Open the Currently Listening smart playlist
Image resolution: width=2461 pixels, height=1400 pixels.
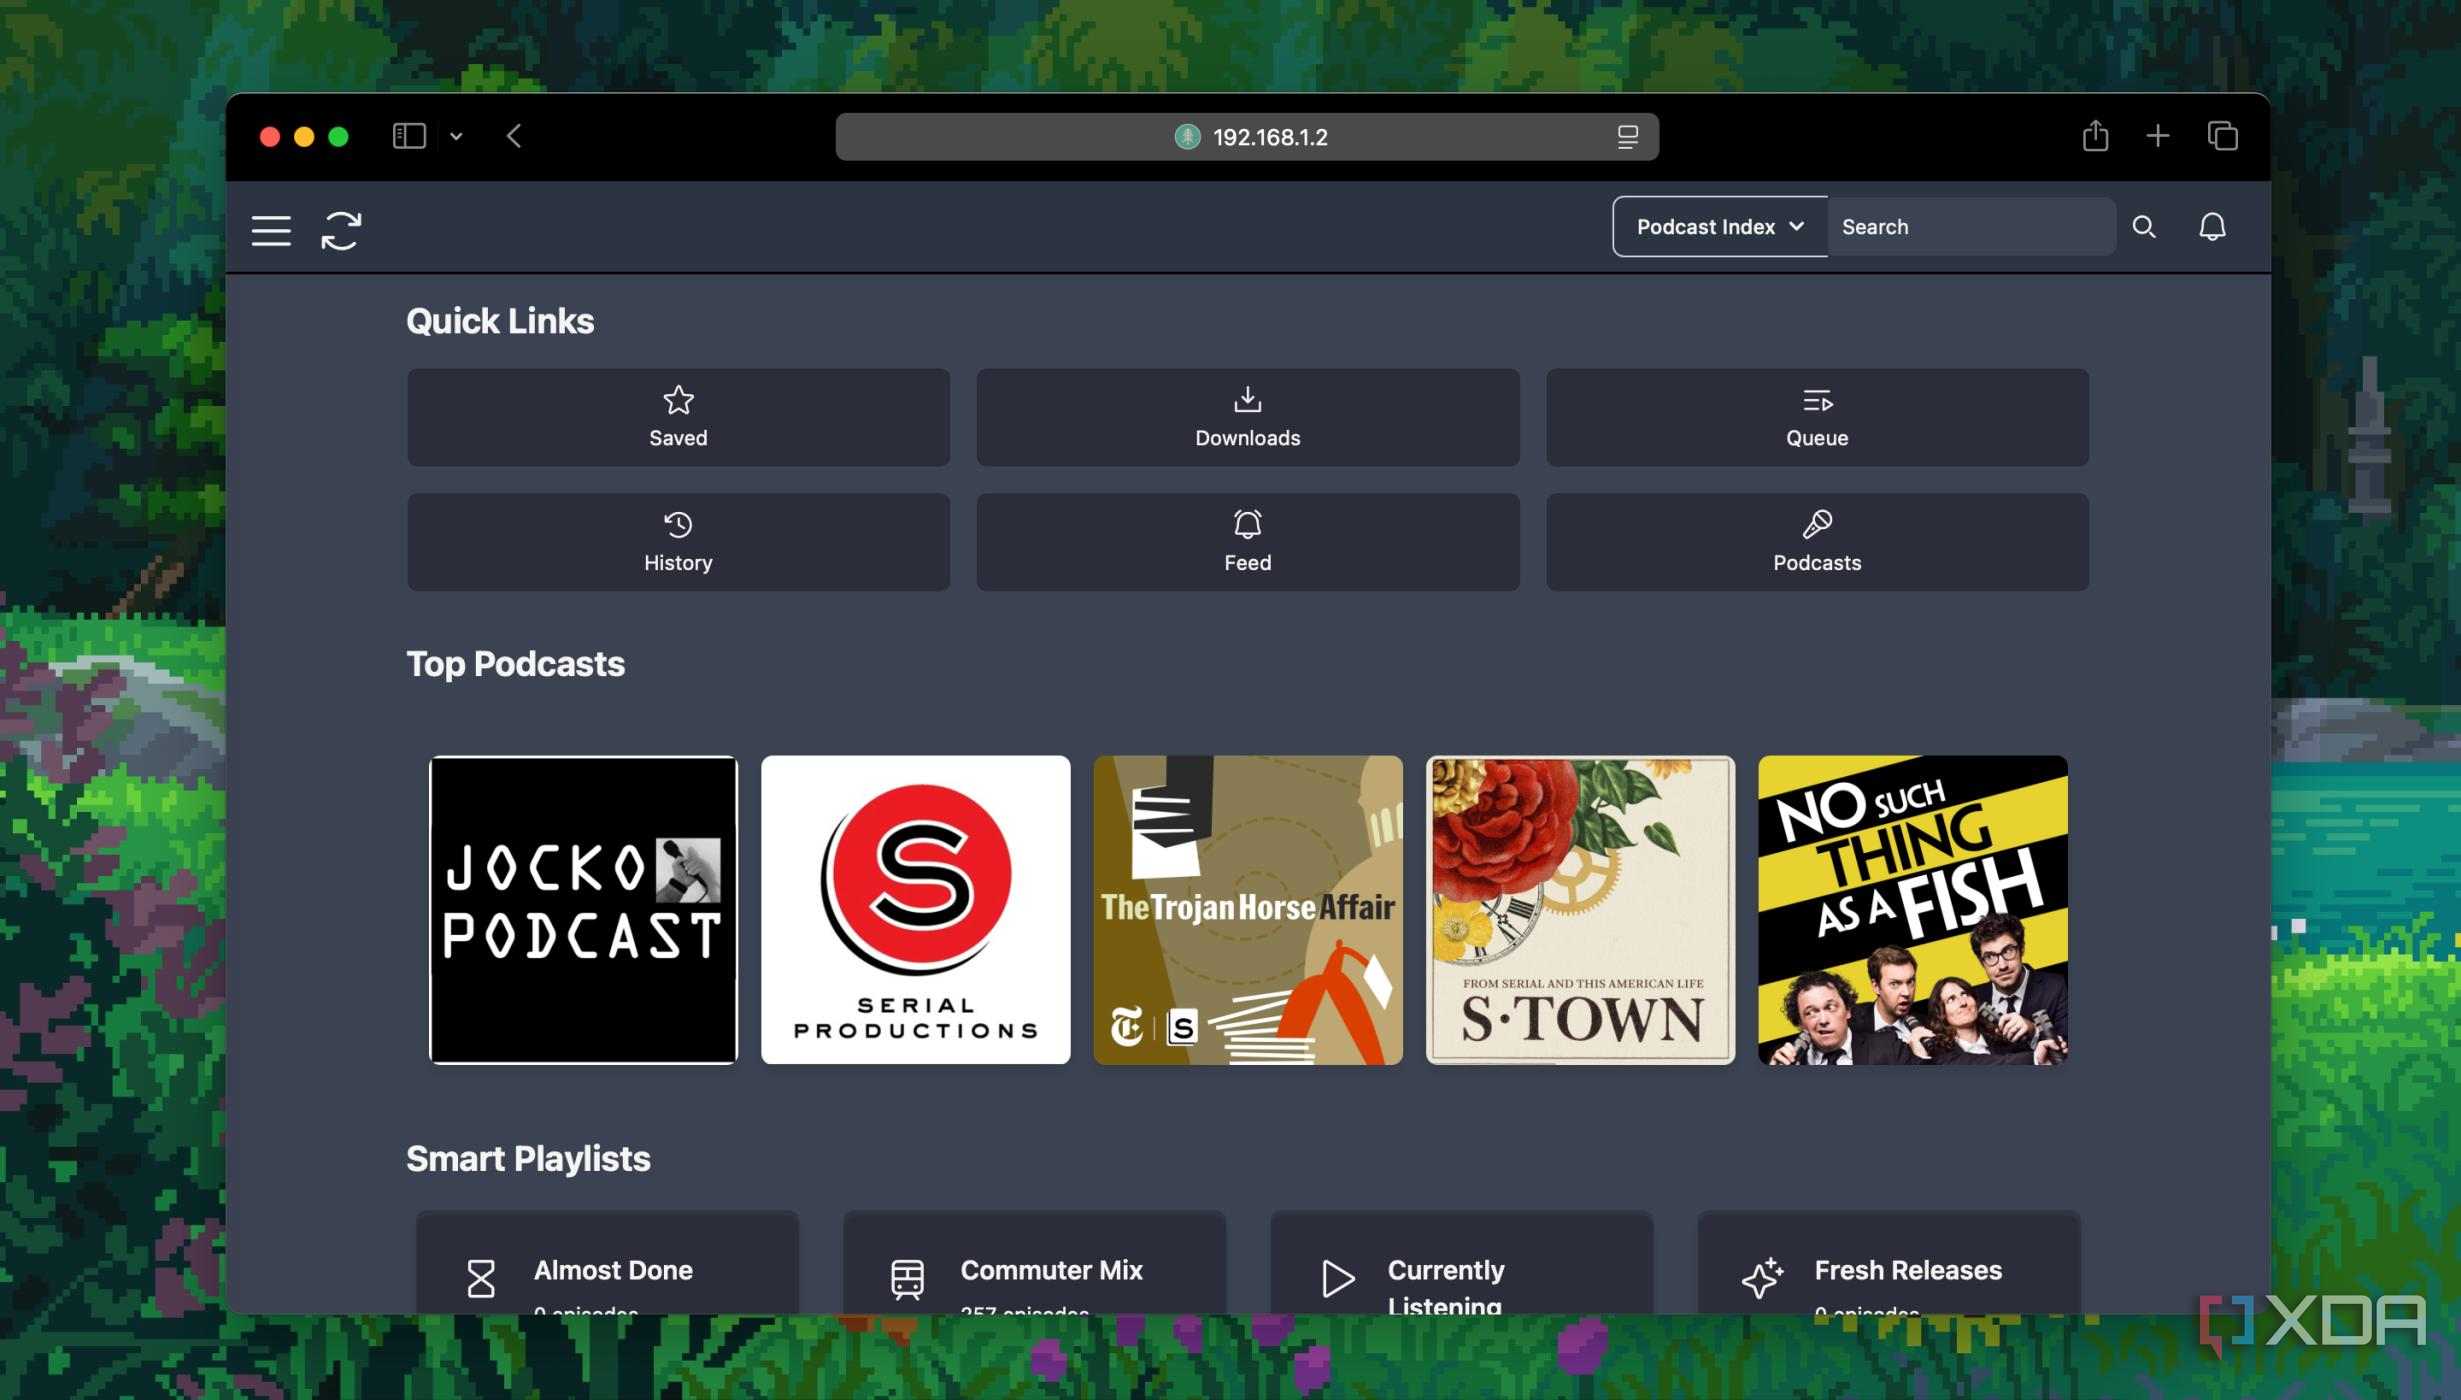1461,1263
